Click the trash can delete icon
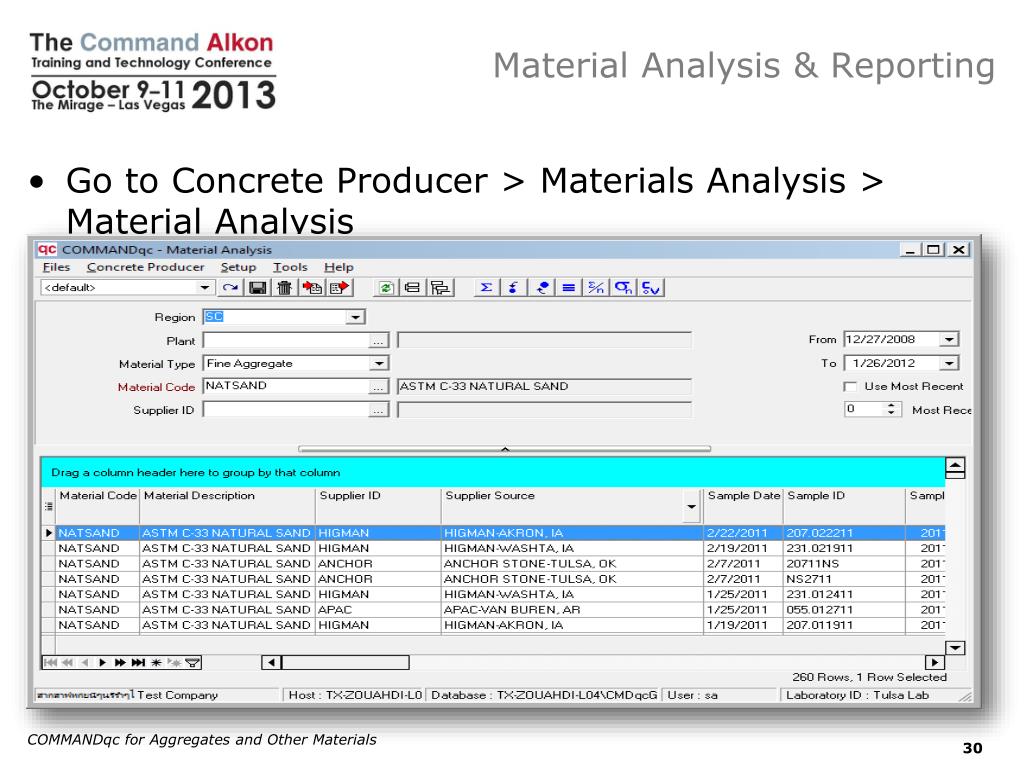The height and width of the screenshot is (768, 1024). [284, 287]
